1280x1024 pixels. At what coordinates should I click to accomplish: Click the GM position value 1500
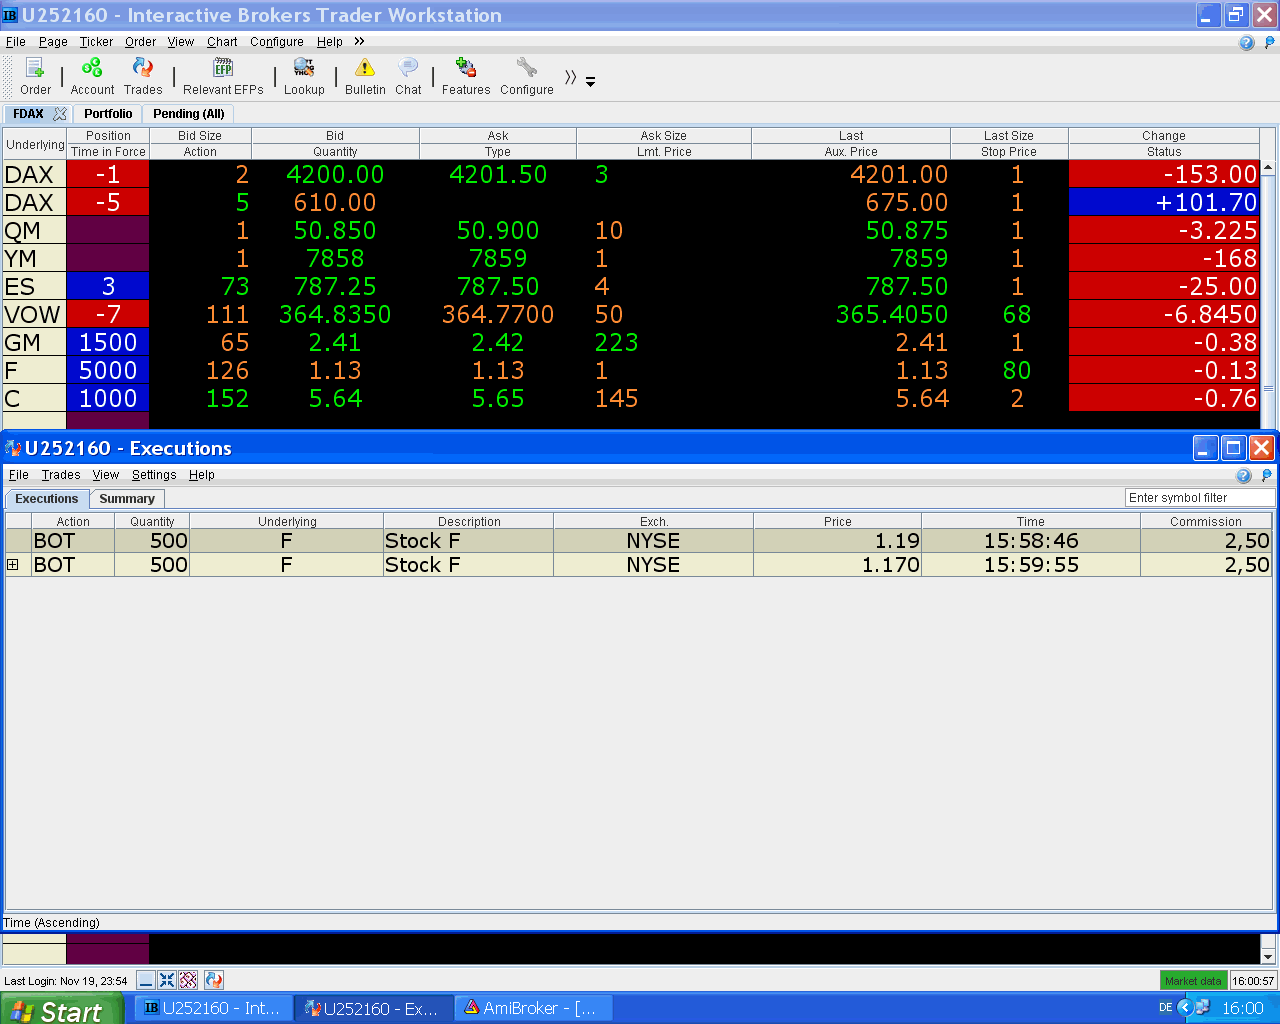108,342
